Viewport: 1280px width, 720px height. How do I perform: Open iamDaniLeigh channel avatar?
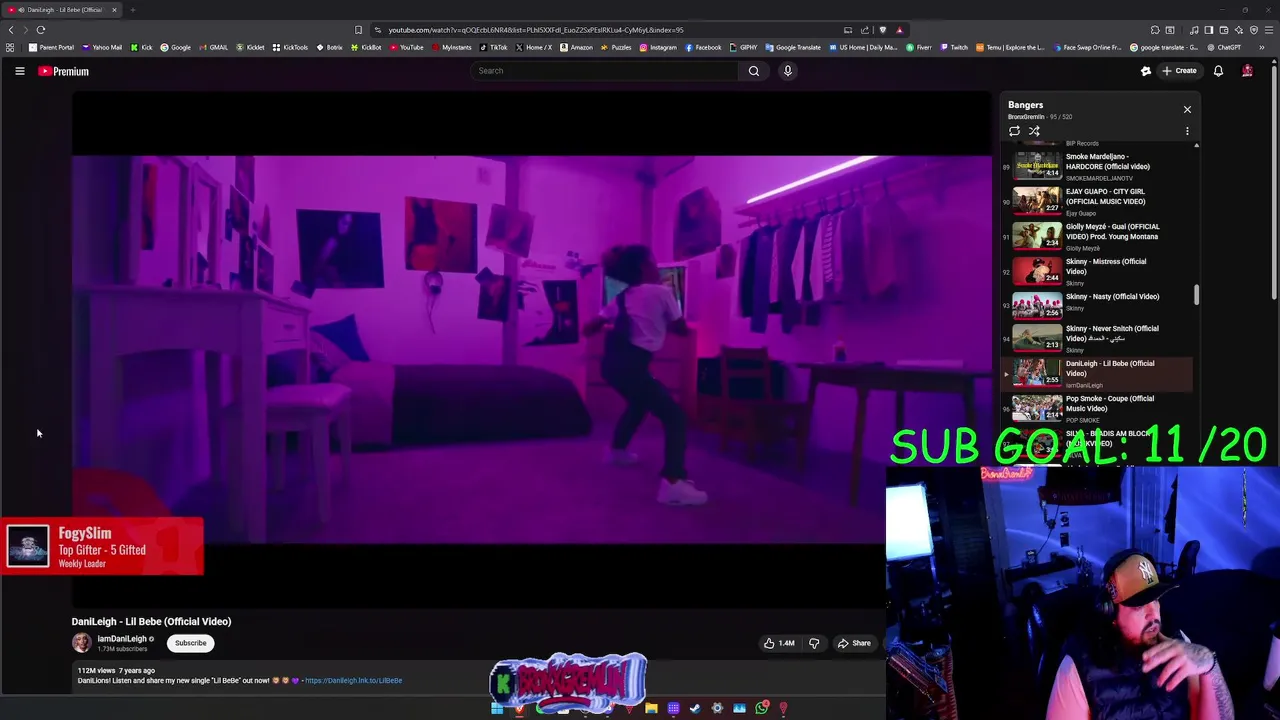tap(81, 643)
